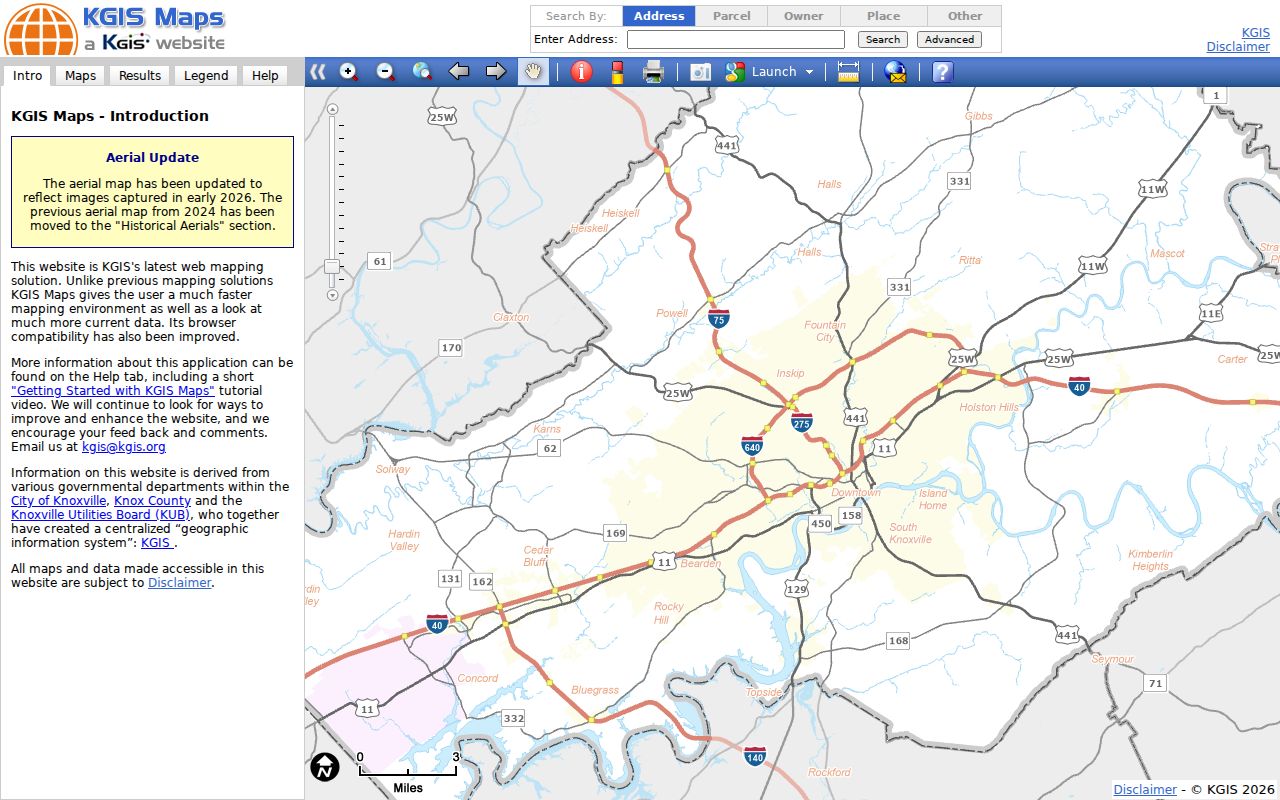Click zoom slider up arrow
1280x800 pixels.
pyautogui.click(x=333, y=109)
